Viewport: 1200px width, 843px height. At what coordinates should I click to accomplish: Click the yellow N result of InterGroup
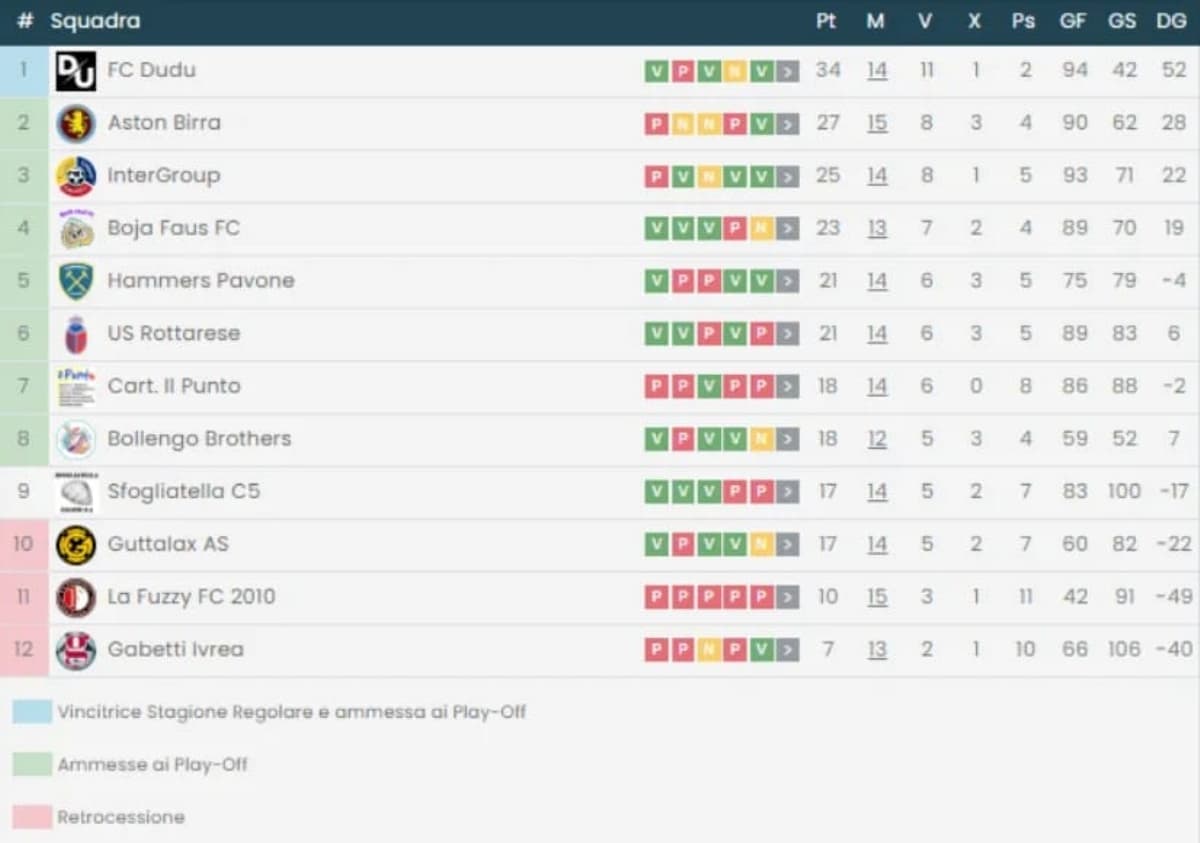tap(709, 177)
